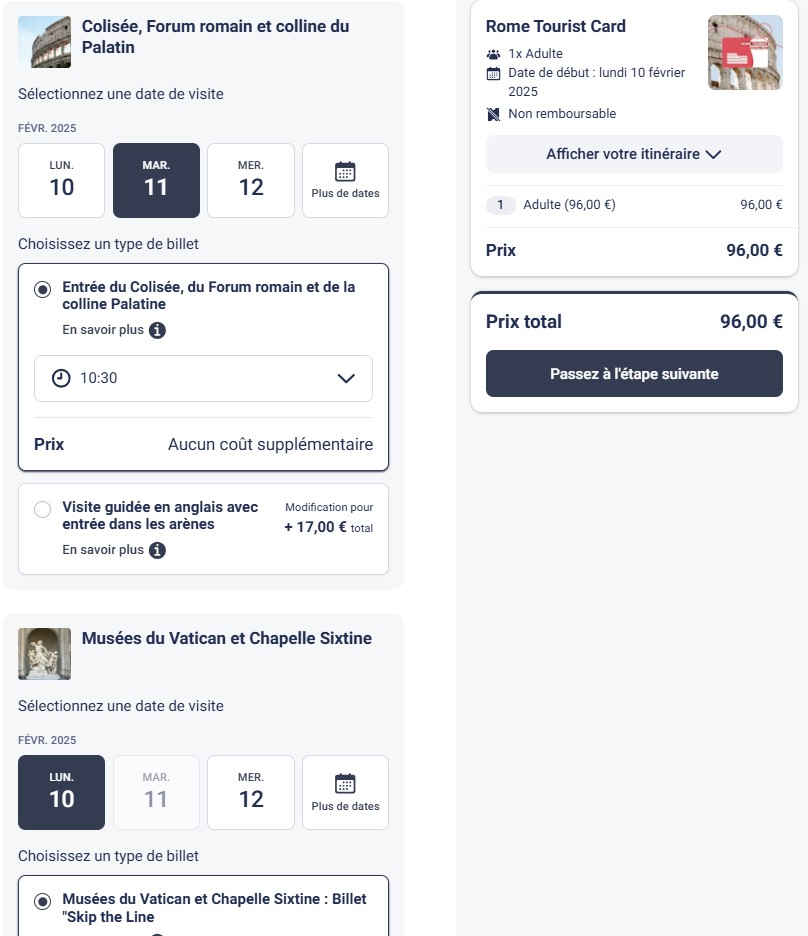Click the adult travelers icon in summary
808x936 pixels.
pos(493,54)
